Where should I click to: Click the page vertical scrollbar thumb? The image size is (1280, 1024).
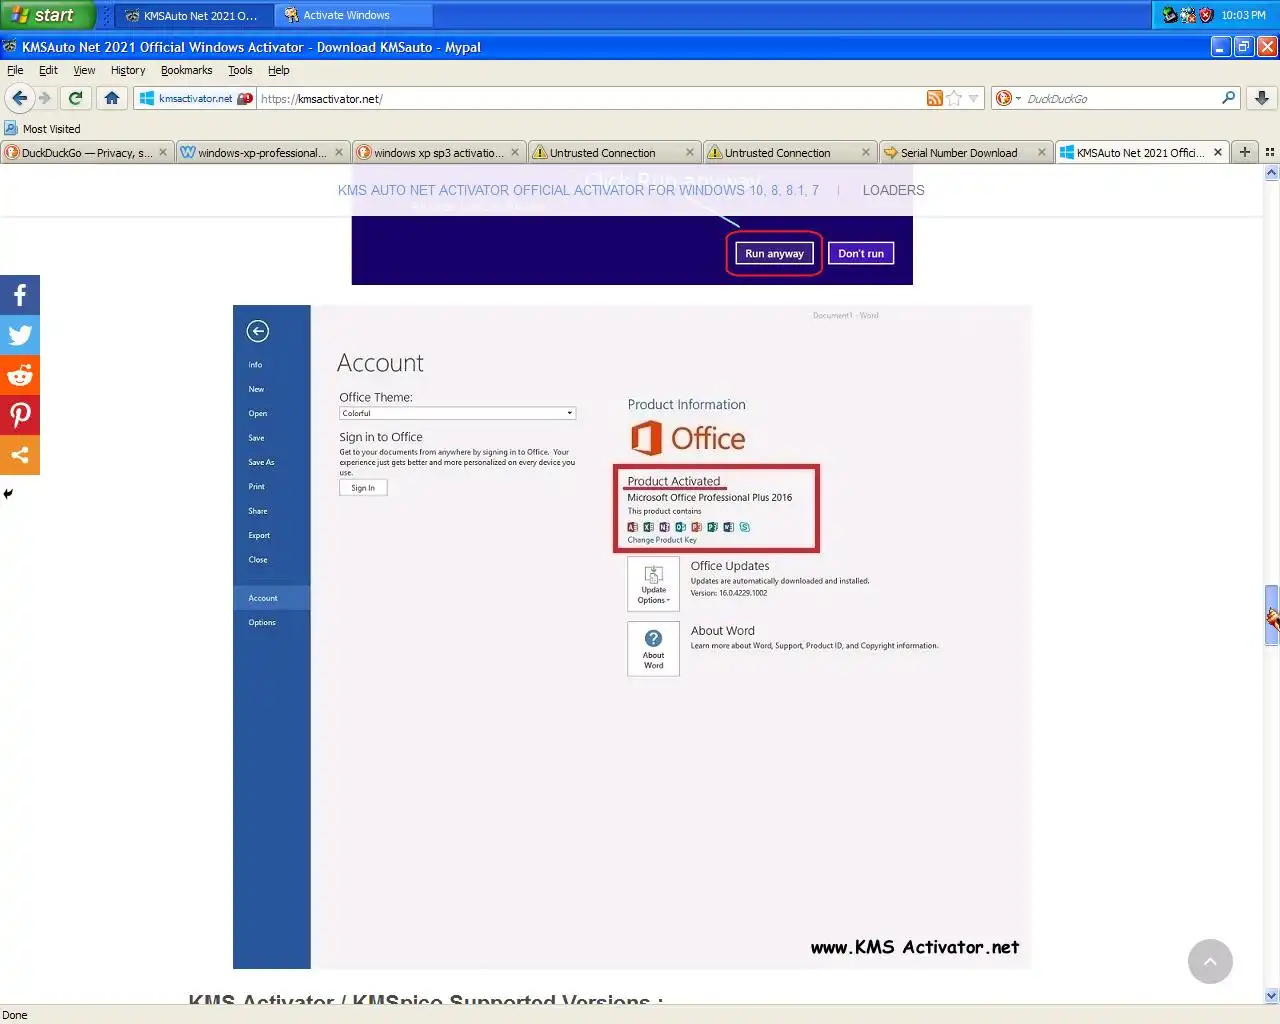(x=1272, y=615)
